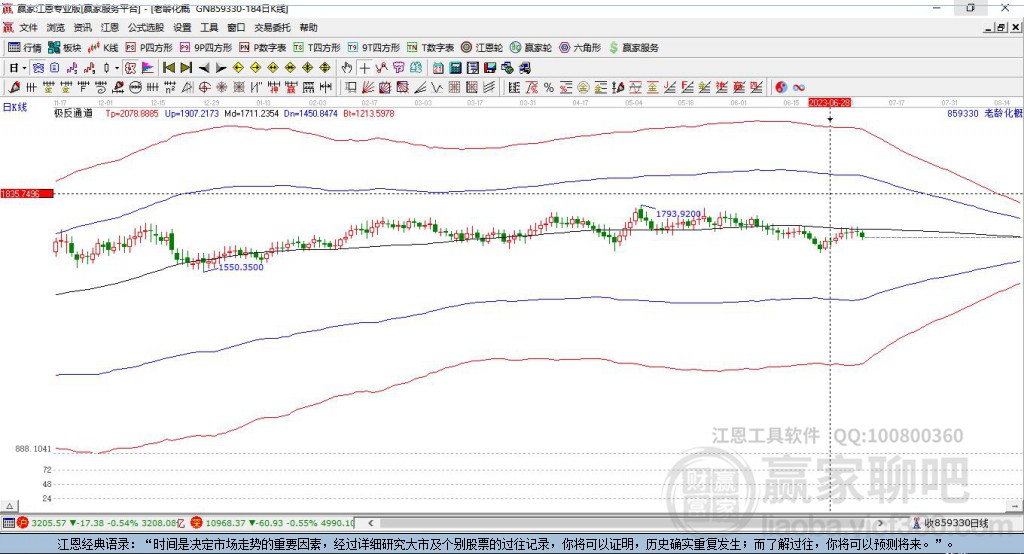The height and width of the screenshot is (554, 1024).
Task: Jump to the last bar icon
Action: pyautogui.click(x=186, y=68)
